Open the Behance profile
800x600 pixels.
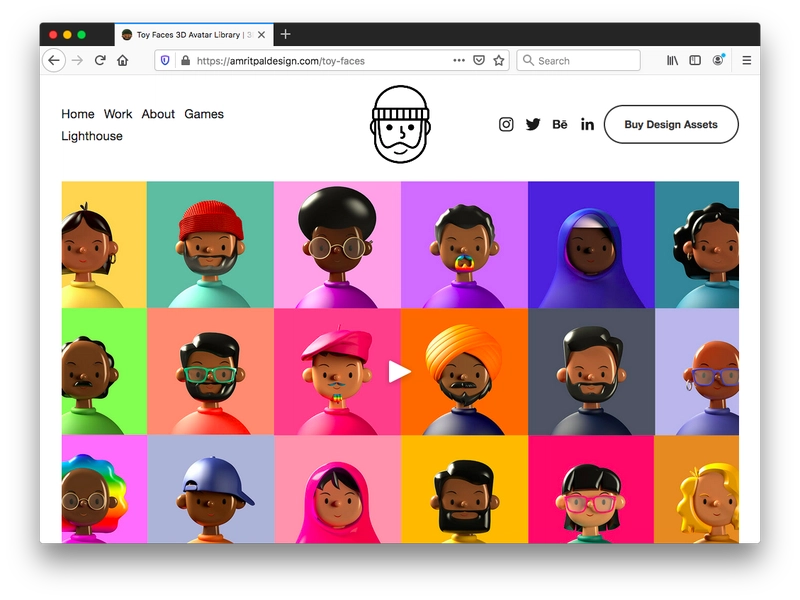(x=560, y=124)
